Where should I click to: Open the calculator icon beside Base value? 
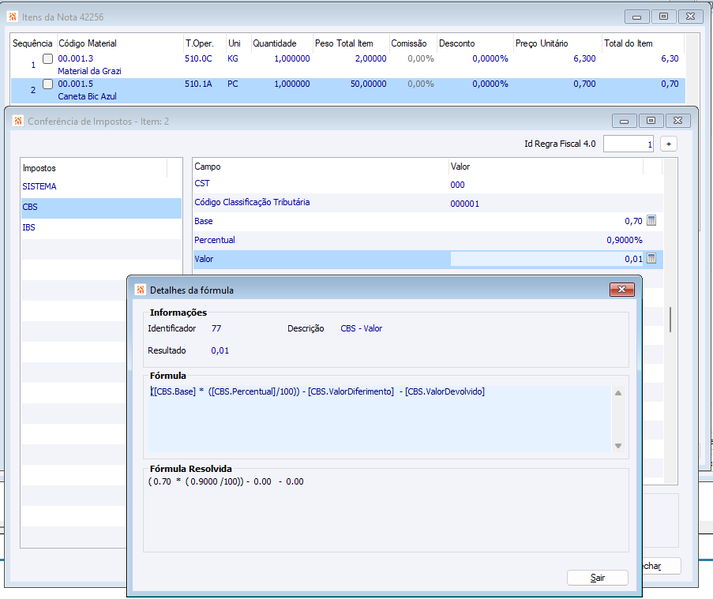[x=651, y=221]
